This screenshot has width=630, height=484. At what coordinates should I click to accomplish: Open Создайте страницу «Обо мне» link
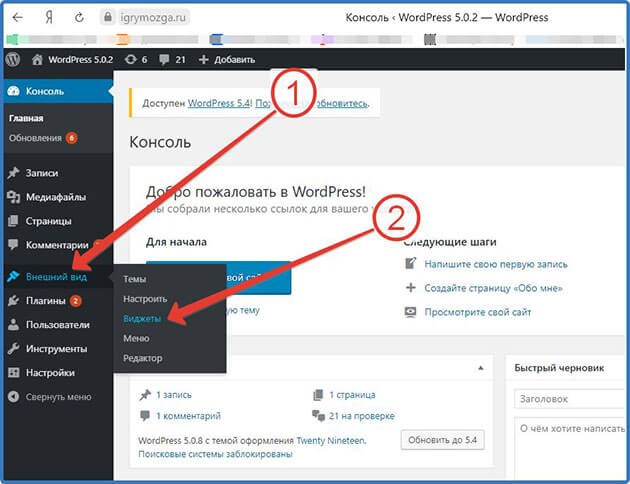493,288
